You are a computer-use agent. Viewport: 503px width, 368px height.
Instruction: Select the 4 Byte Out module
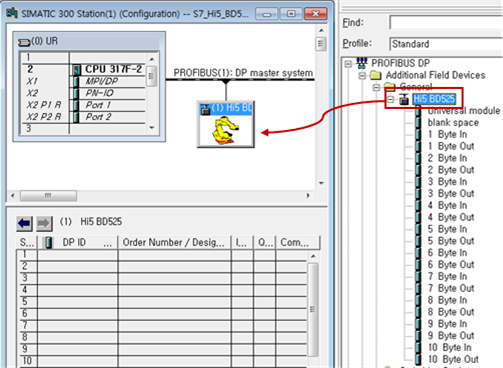point(451,217)
